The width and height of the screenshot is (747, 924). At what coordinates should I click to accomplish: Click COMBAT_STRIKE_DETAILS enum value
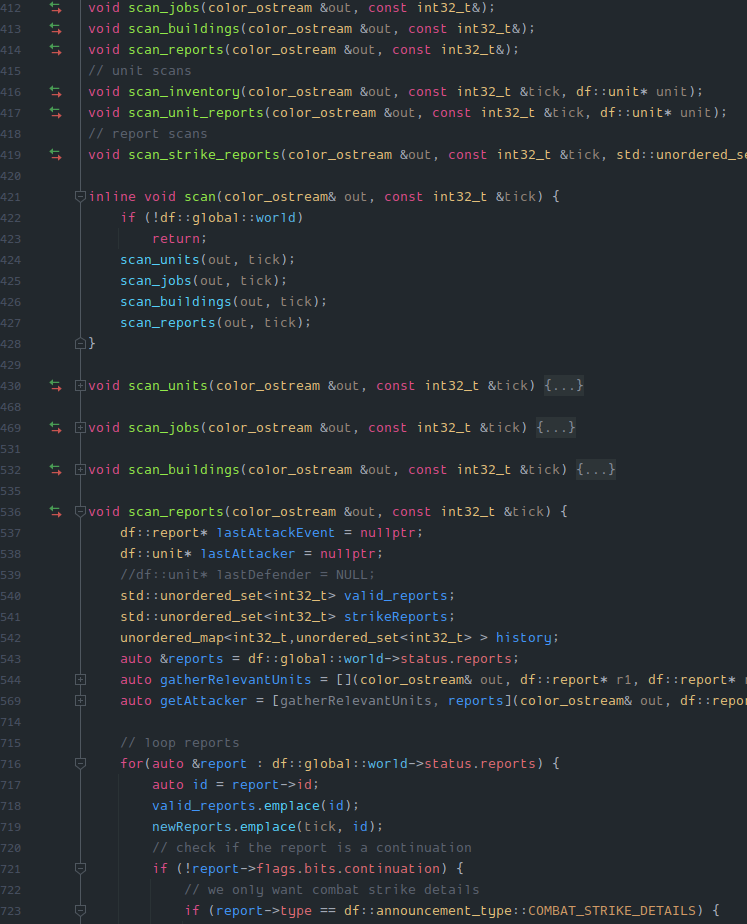[612, 910]
